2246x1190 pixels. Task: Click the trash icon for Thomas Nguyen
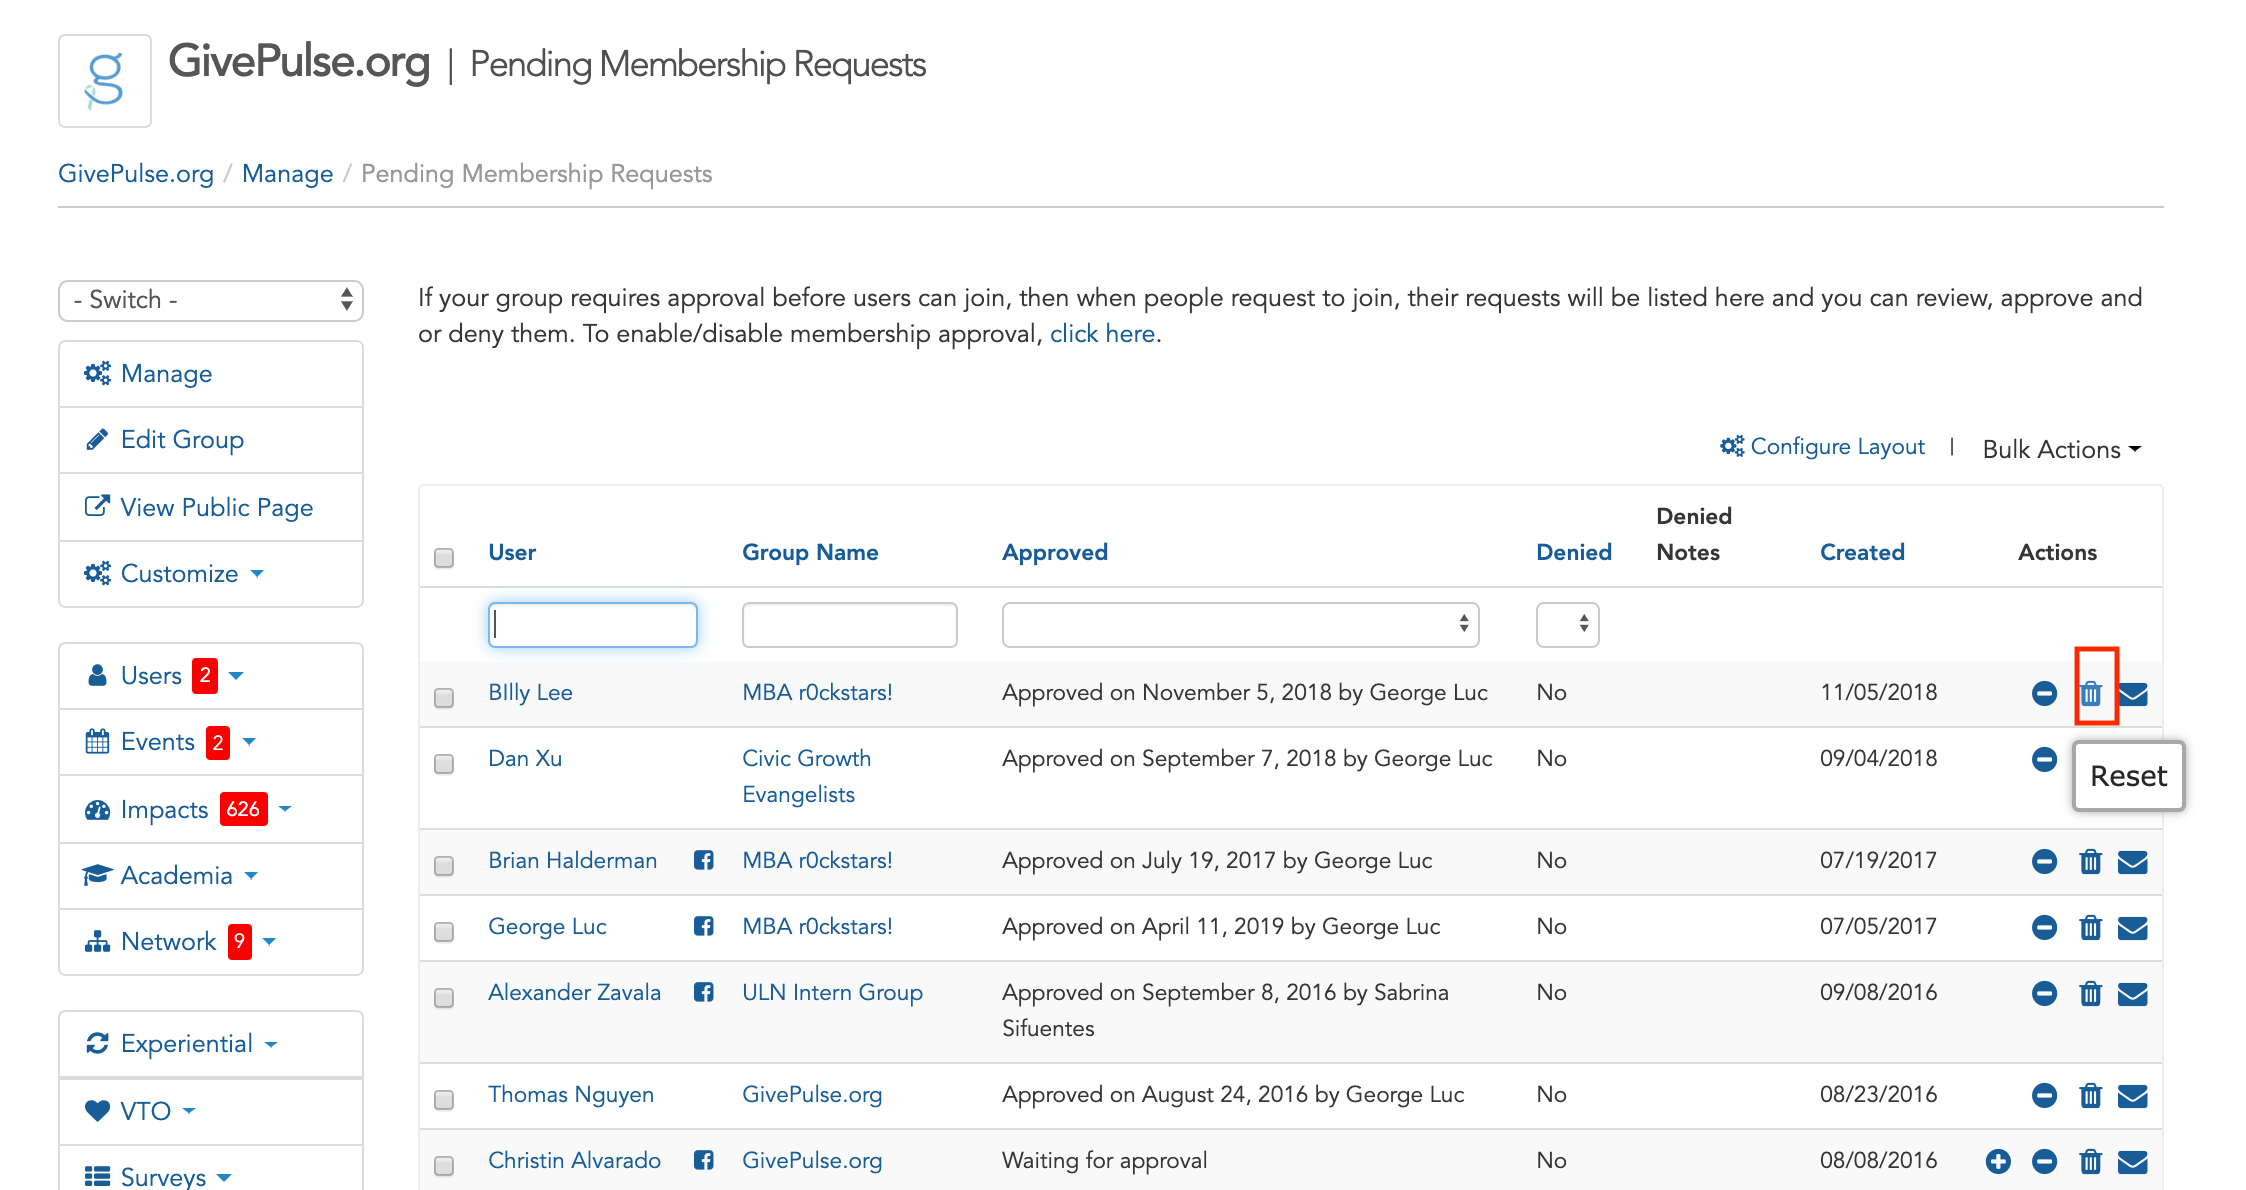pyautogui.click(x=2091, y=1095)
